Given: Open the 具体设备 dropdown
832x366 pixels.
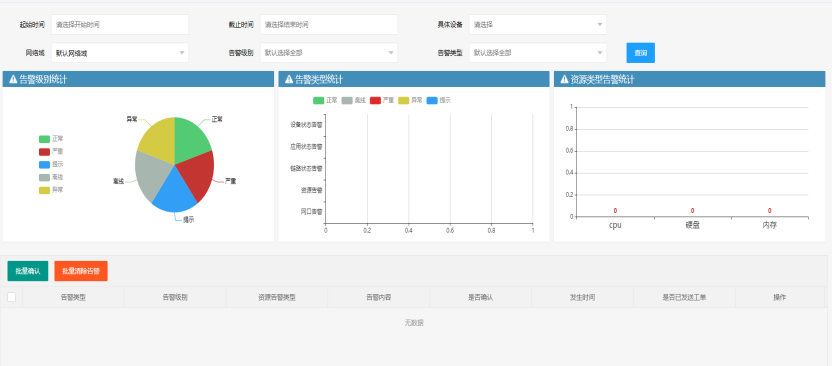Looking at the screenshot, I should pos(538,24).
